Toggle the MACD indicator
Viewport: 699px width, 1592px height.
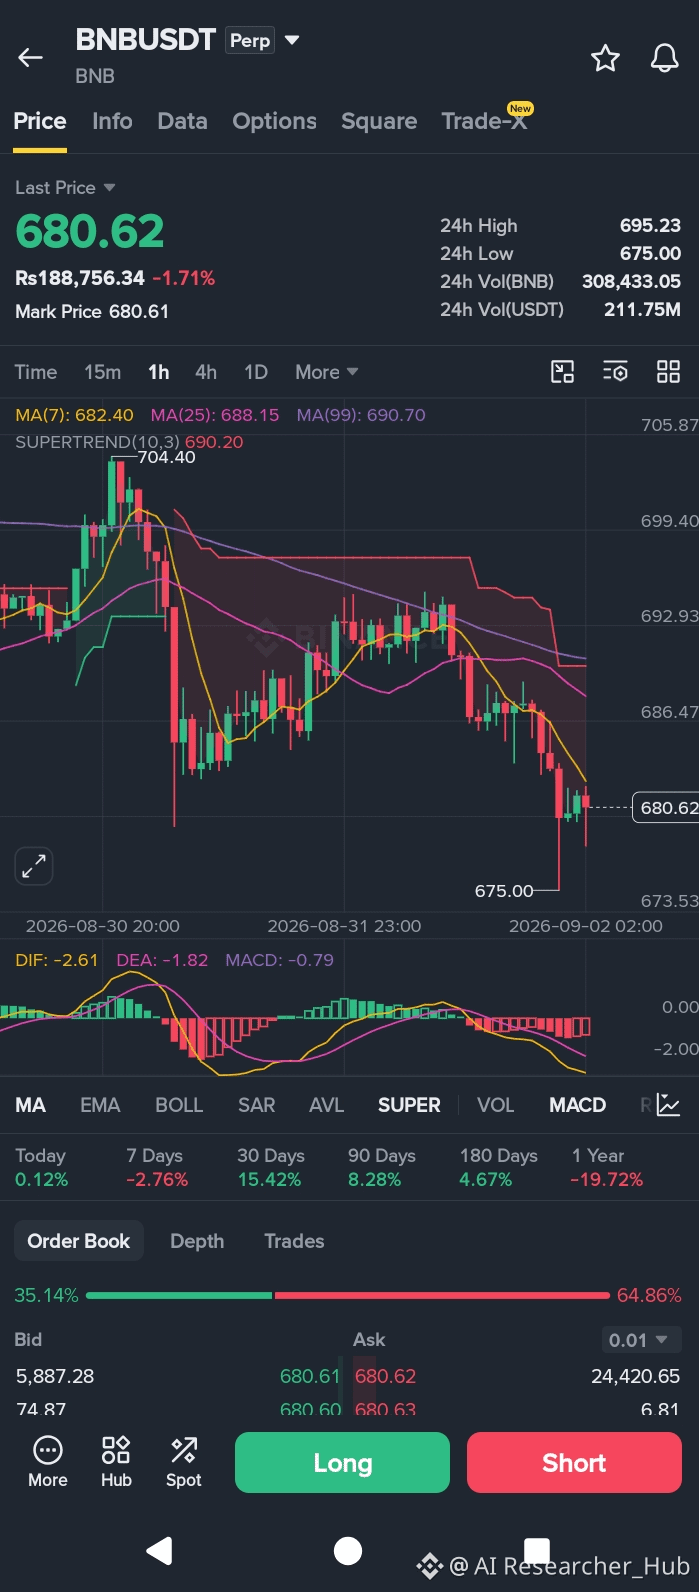[577, 1105]
